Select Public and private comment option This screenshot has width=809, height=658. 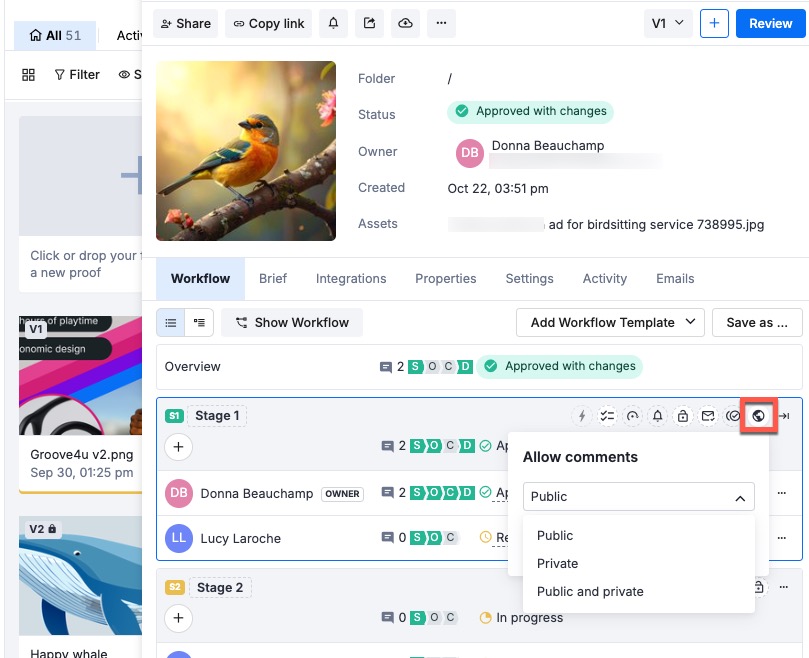(x=590, y=591)
